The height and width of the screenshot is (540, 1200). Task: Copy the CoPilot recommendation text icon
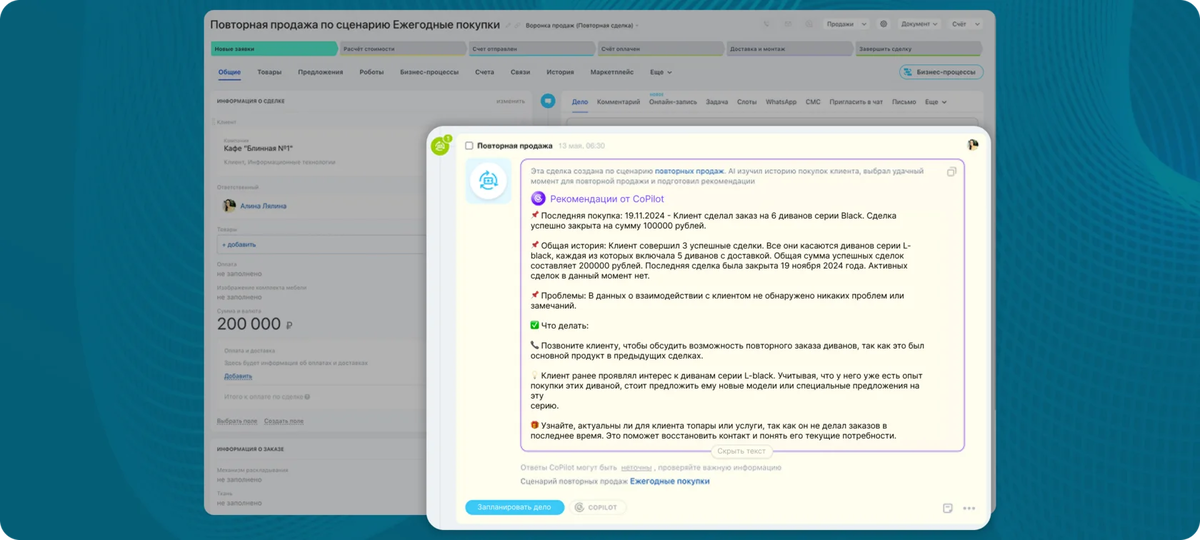951,172
